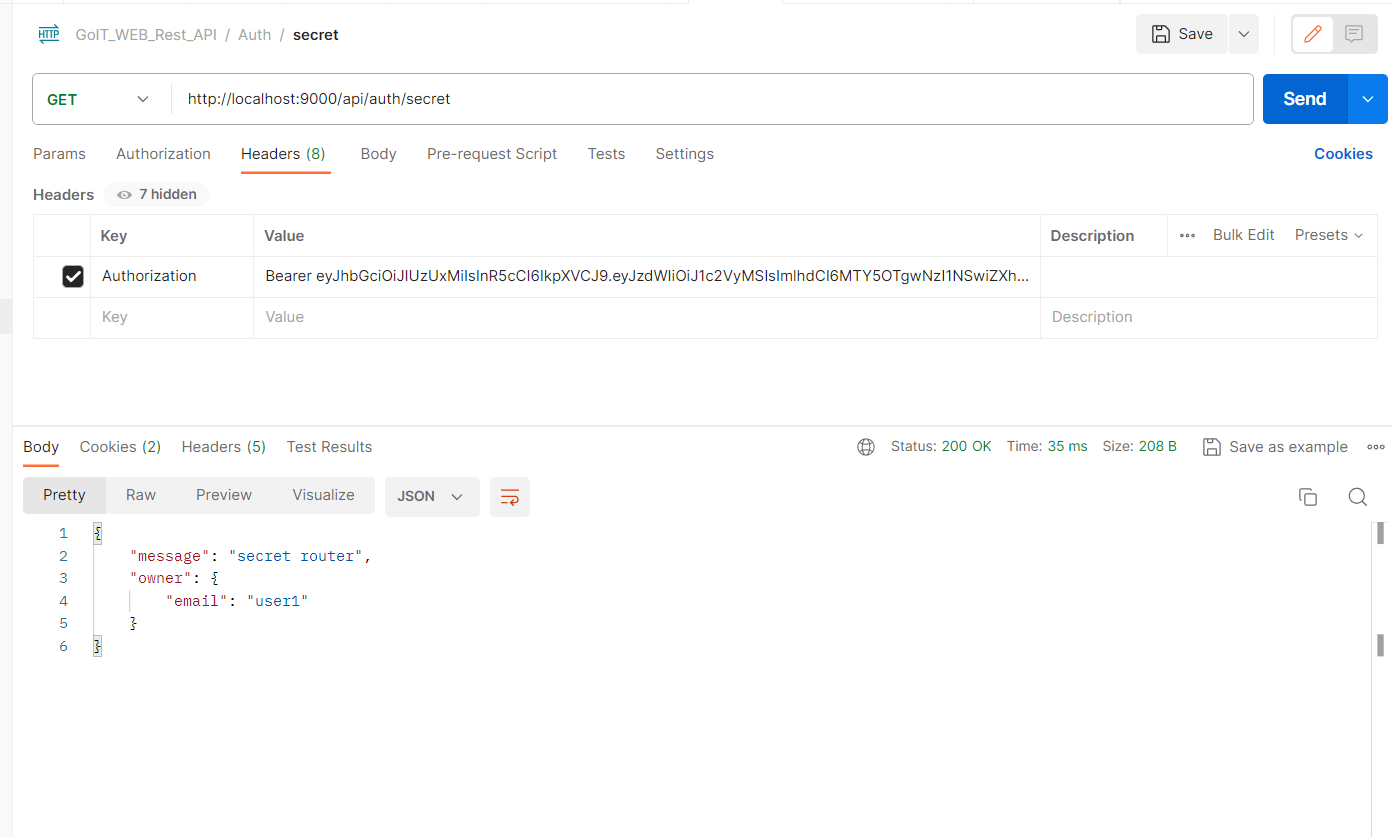Open the GET method dropdown
Viewport: 1392px width, 837px height.
98,99
